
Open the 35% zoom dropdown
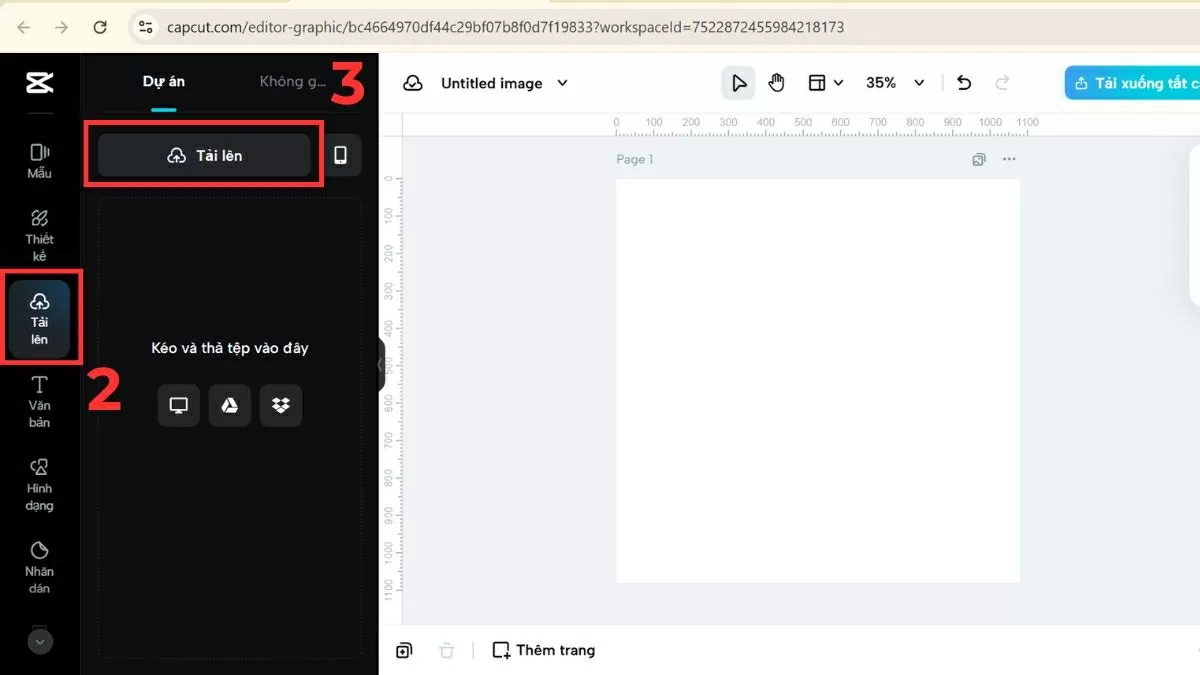point(895,83)
